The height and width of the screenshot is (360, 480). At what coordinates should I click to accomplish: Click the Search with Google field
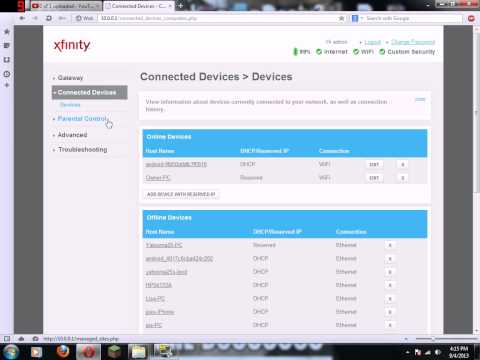(x=412, y=18)
